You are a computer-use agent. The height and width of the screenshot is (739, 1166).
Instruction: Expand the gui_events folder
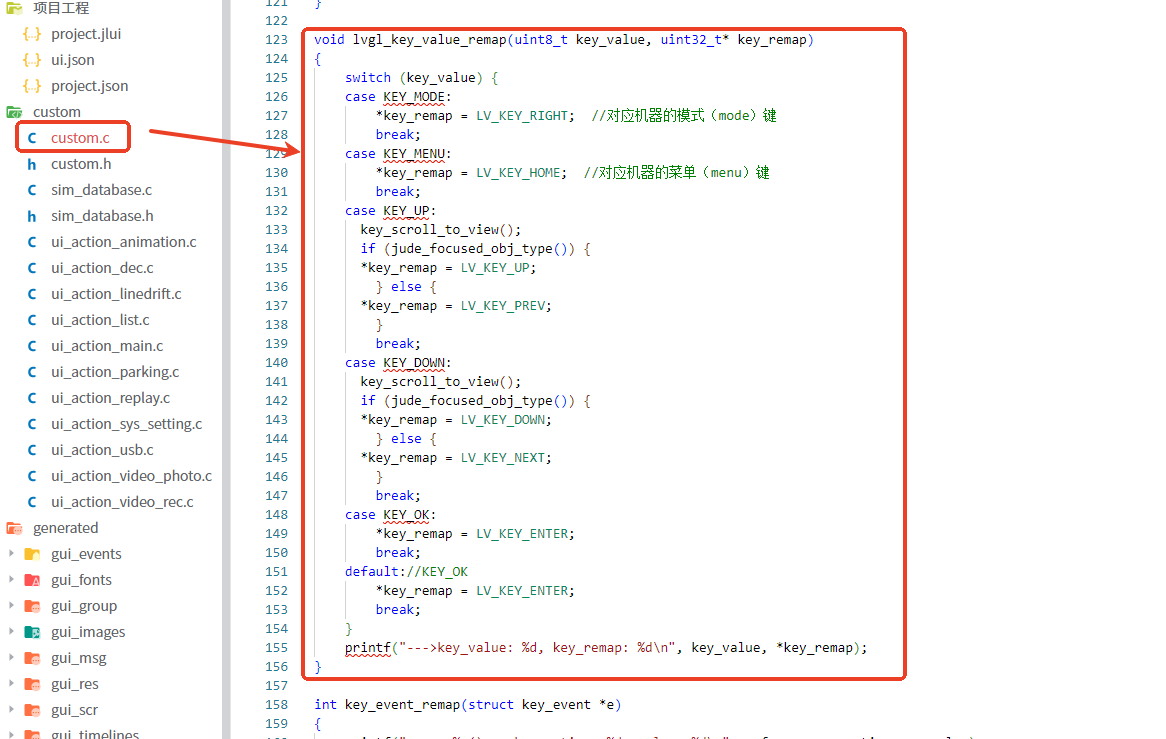tap(11, 553)
